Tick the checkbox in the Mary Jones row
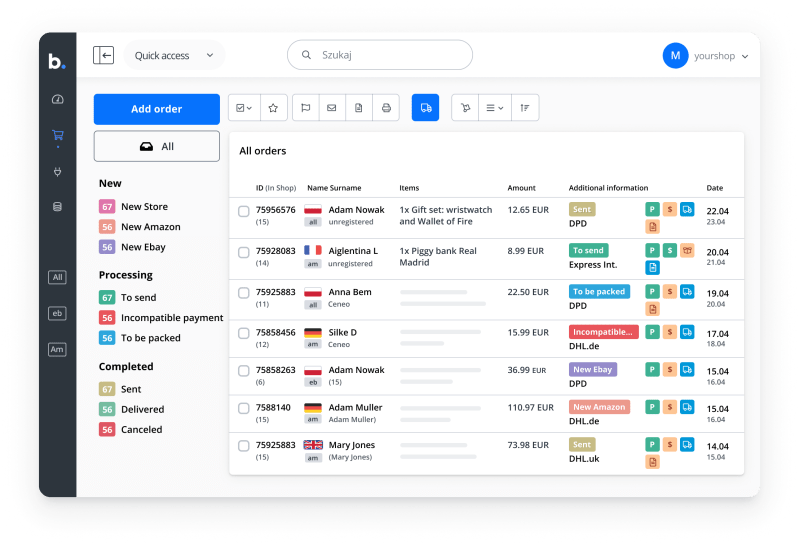Screen dimensions: 799x544 point(244,446)
